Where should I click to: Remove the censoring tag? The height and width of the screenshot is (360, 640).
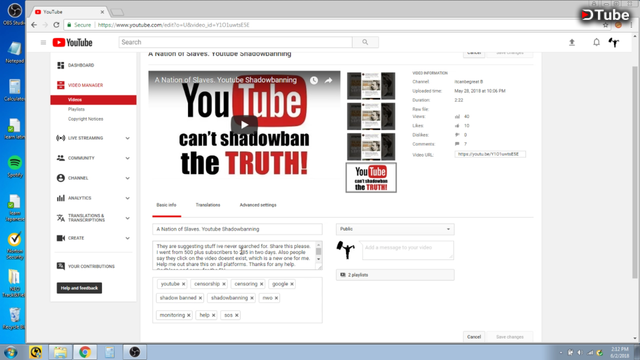pos(262,284)
